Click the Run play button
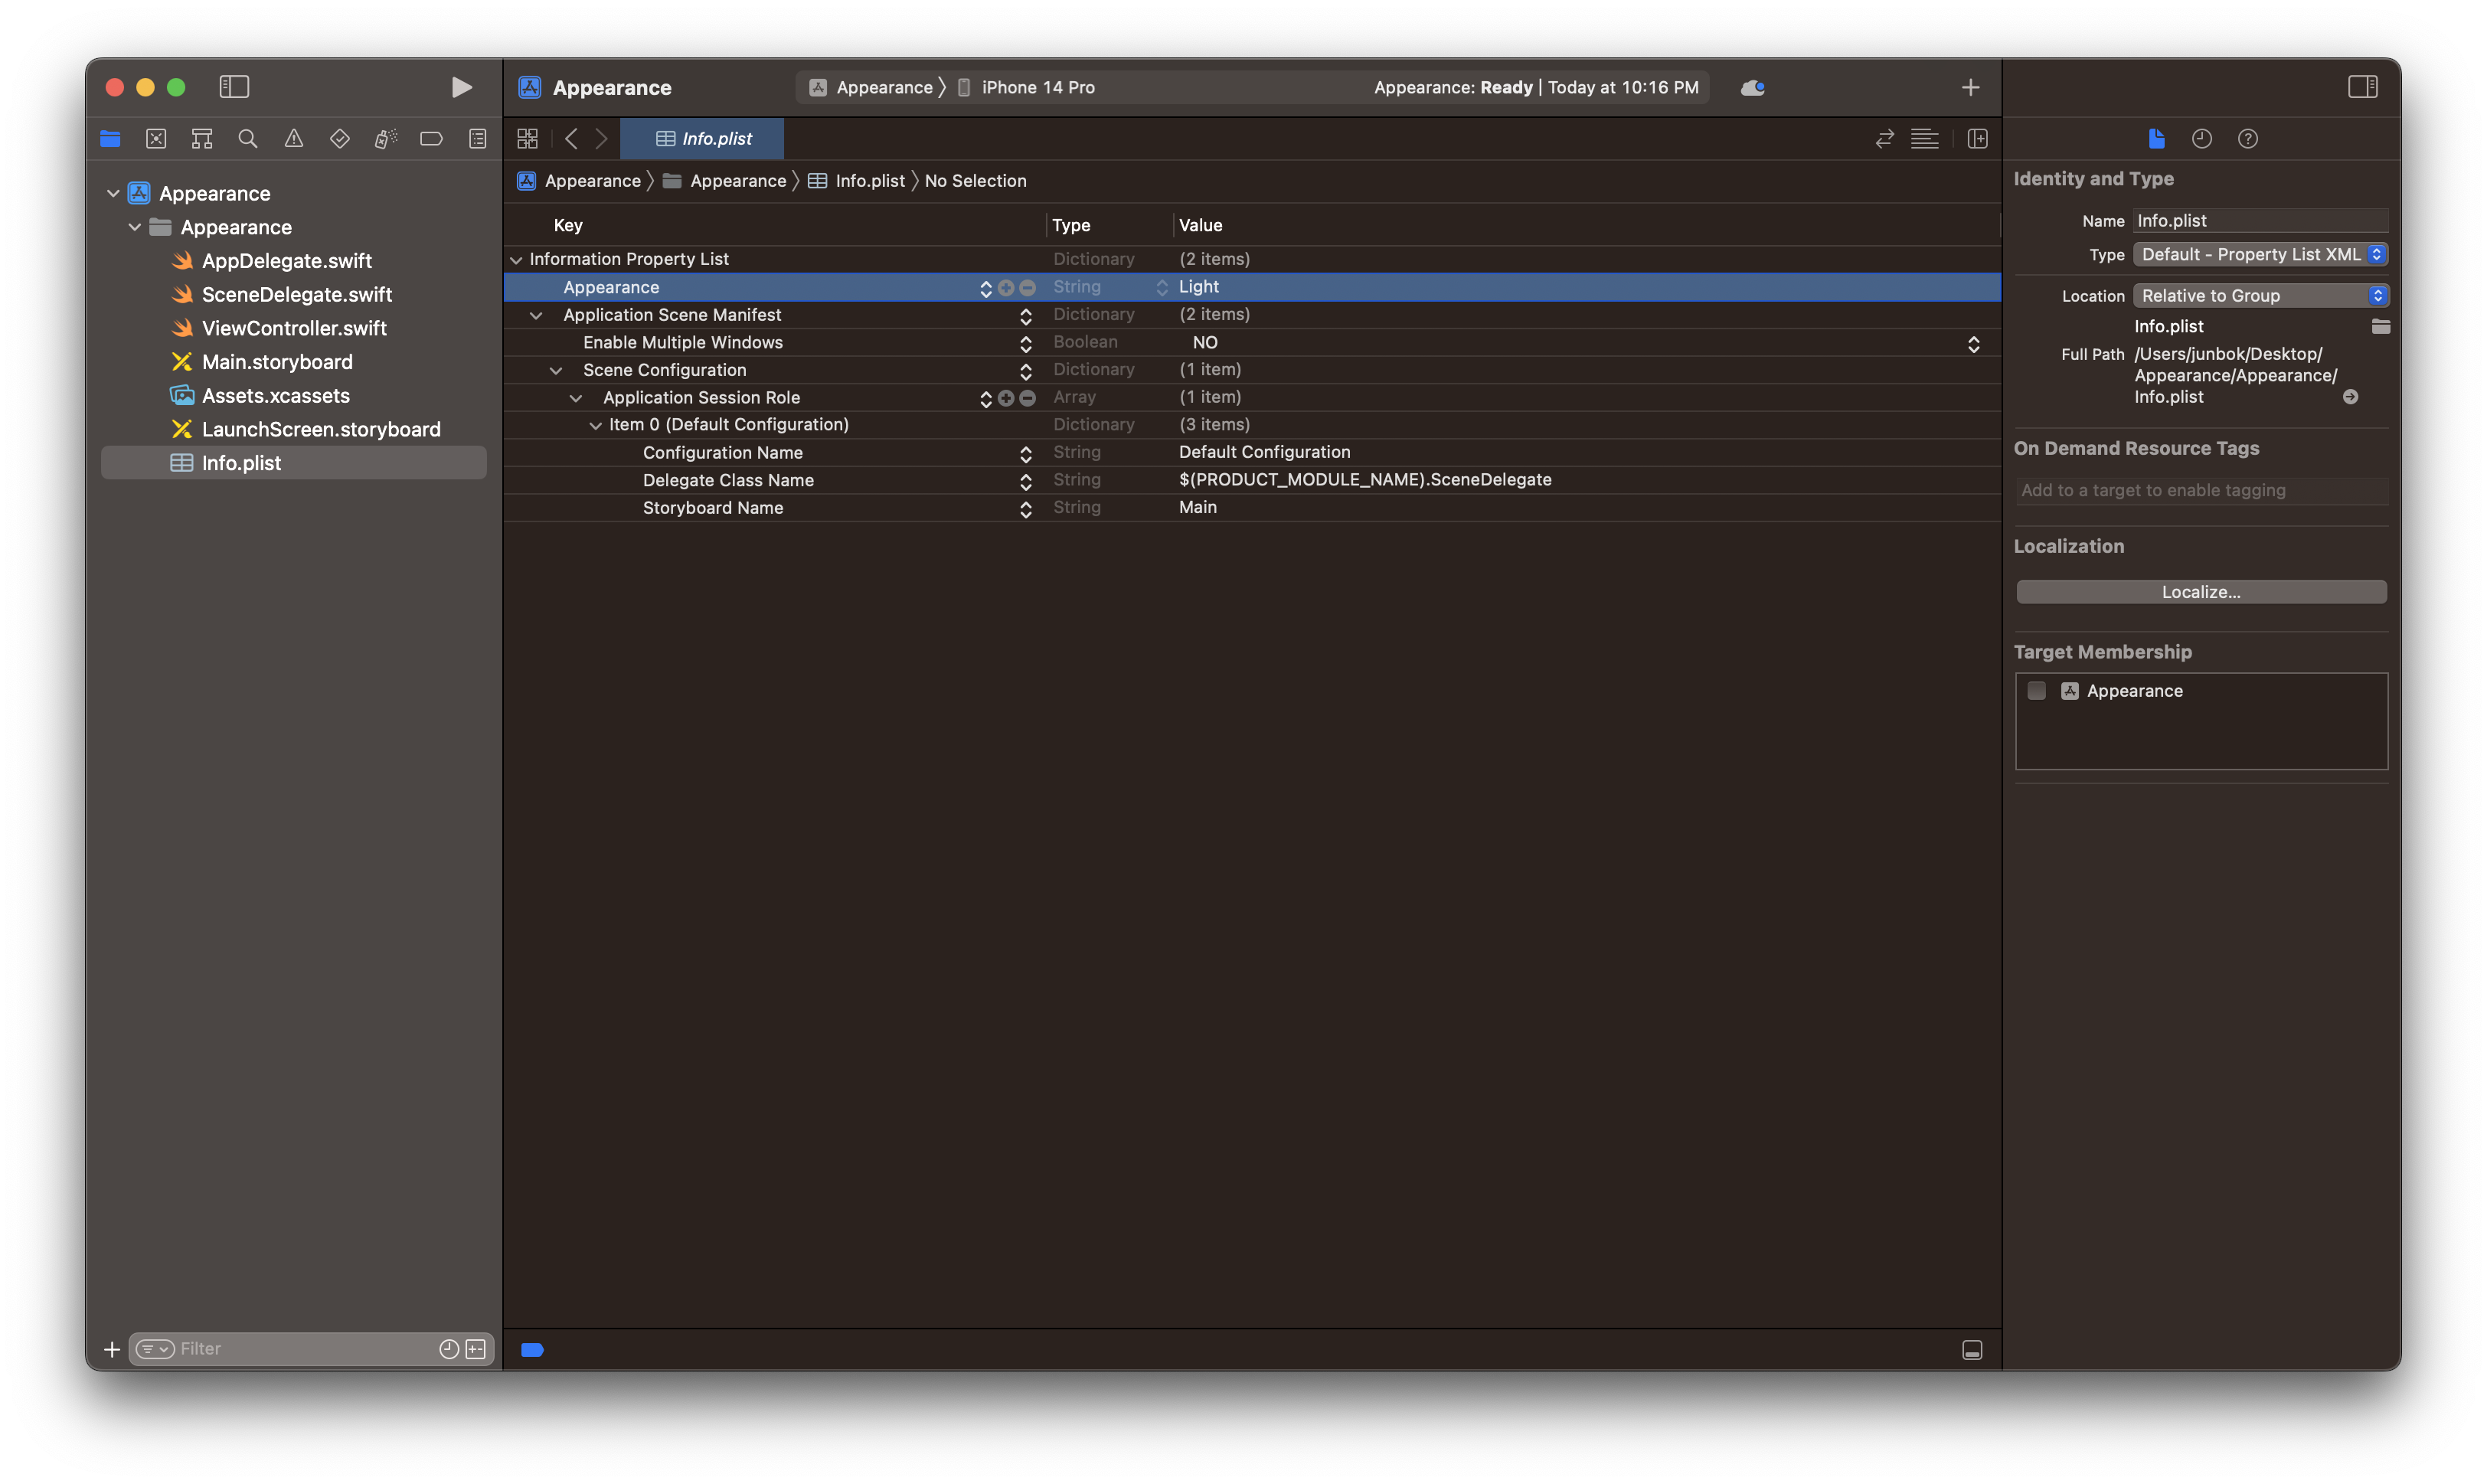This screenshot has height=1484, width=2487. (x=461, y=87)
